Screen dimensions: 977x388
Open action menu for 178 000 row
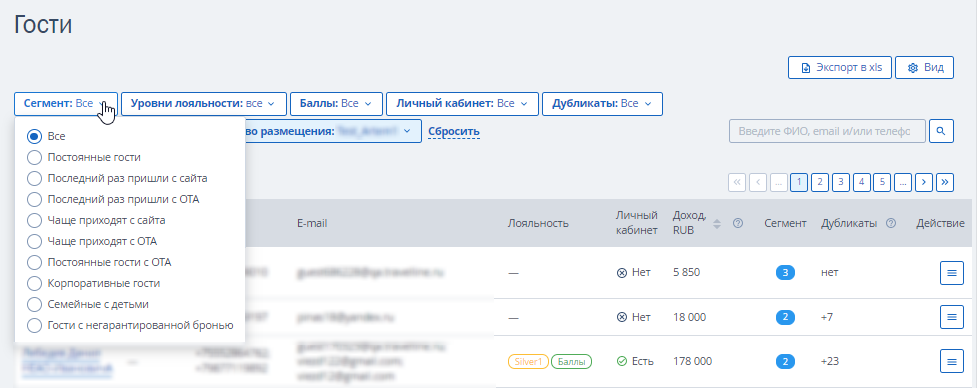[x=951, y=361]
